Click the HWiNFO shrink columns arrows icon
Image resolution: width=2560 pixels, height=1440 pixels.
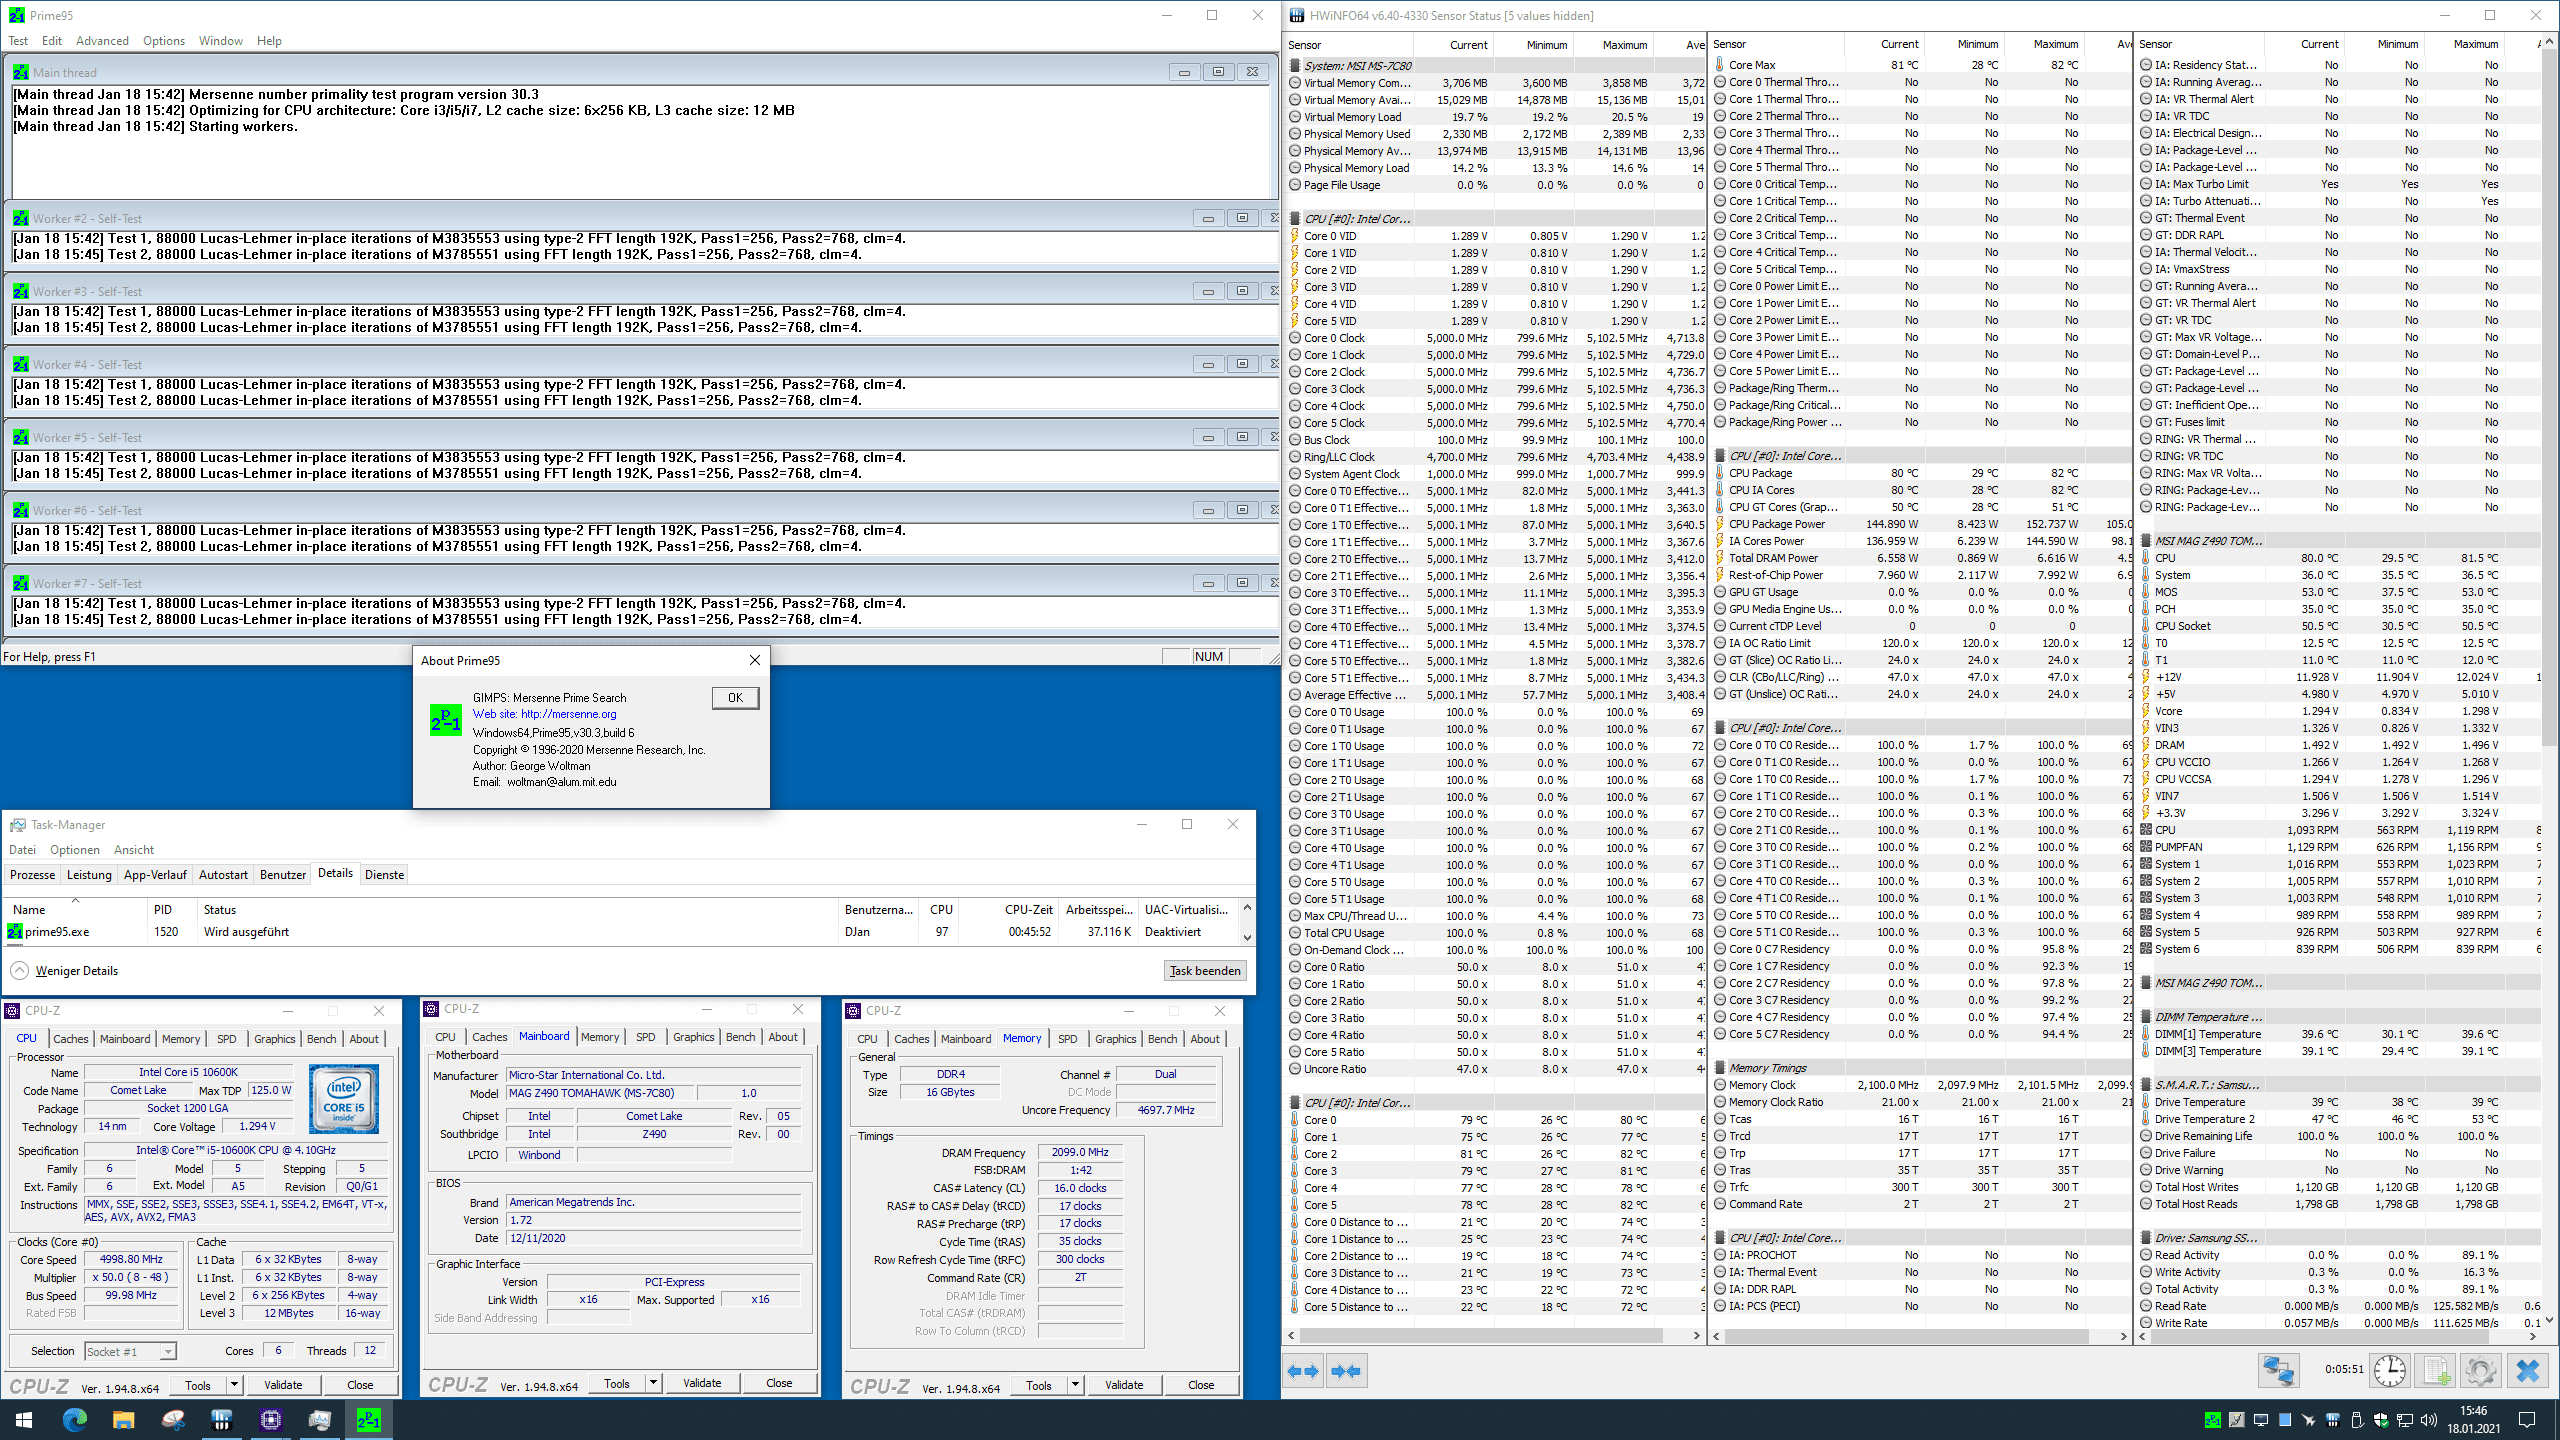1346,1371
